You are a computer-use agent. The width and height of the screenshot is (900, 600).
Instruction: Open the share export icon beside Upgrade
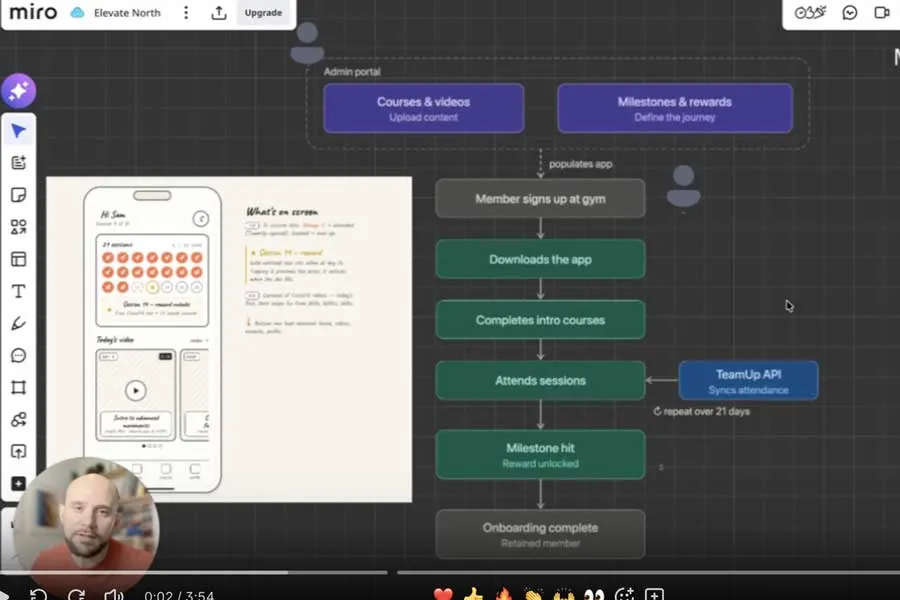pyautogui.click(x=218, y=13)
